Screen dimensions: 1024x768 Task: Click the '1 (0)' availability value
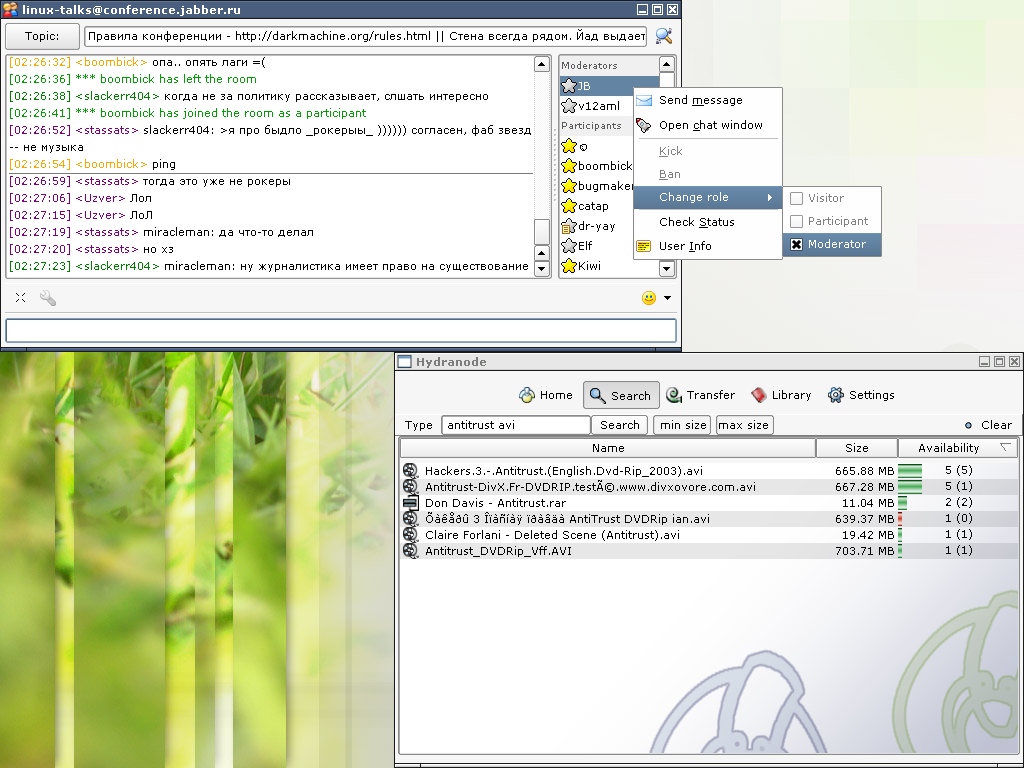pyautogui.click(x=959, y=519)
